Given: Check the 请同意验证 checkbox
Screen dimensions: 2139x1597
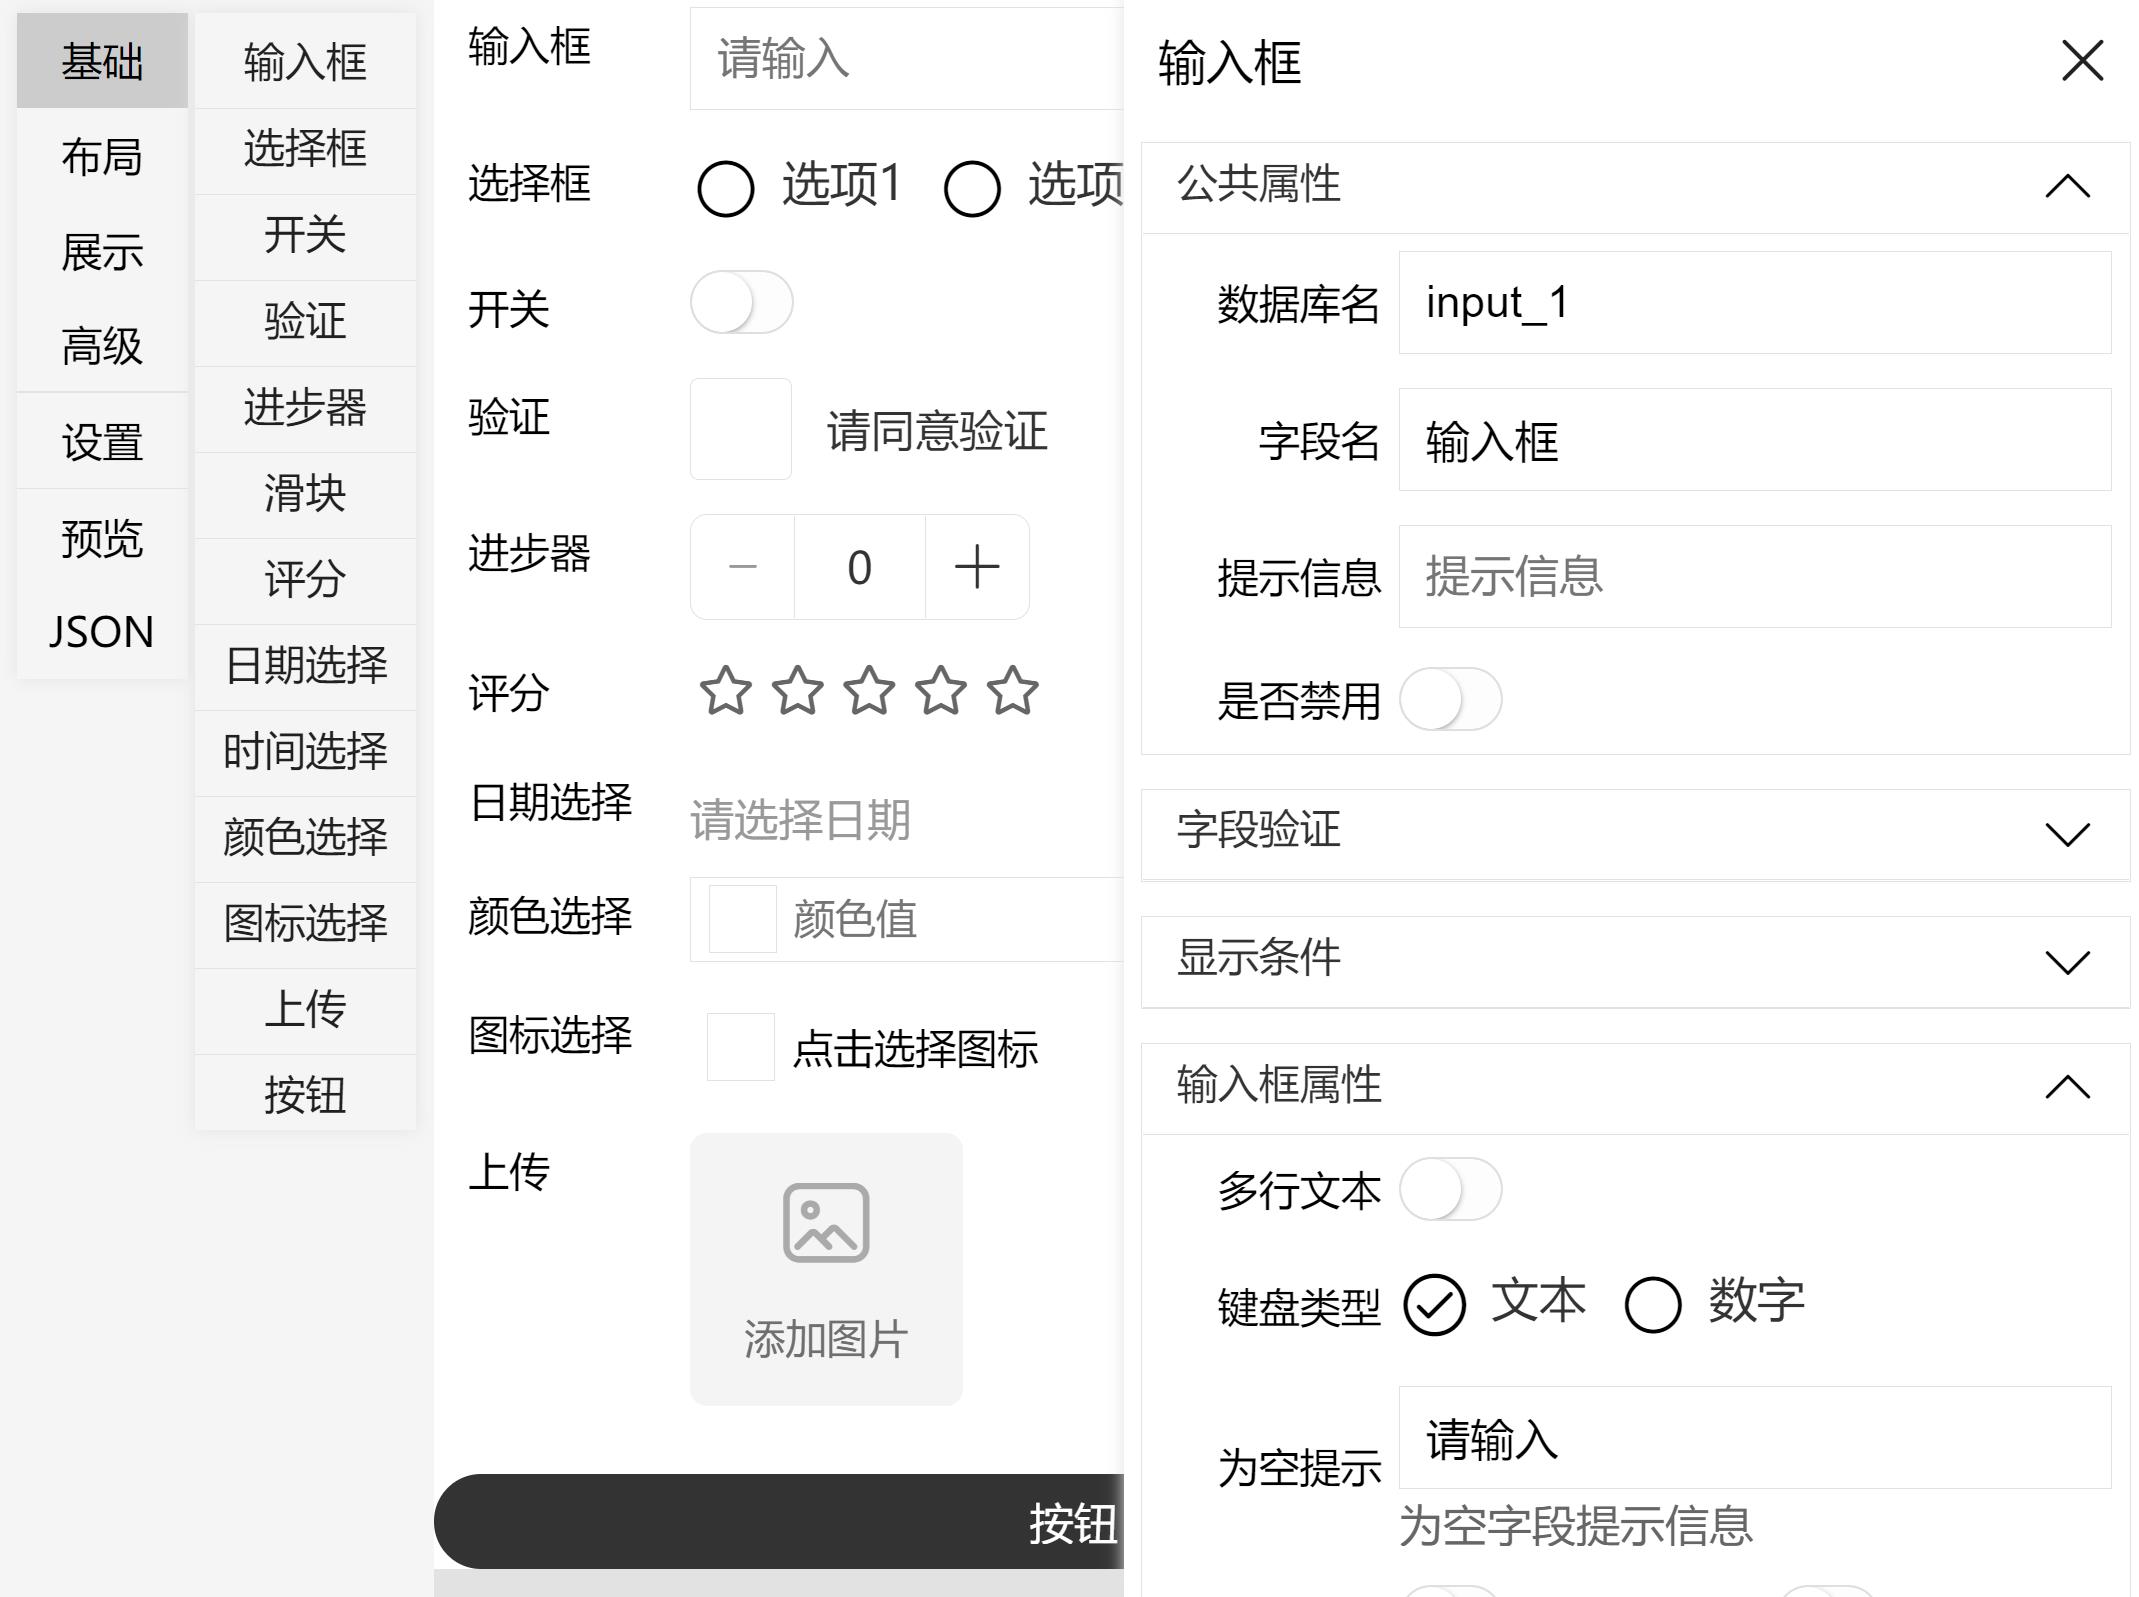Looking at the screenshot, I should [x=740, y=429].
